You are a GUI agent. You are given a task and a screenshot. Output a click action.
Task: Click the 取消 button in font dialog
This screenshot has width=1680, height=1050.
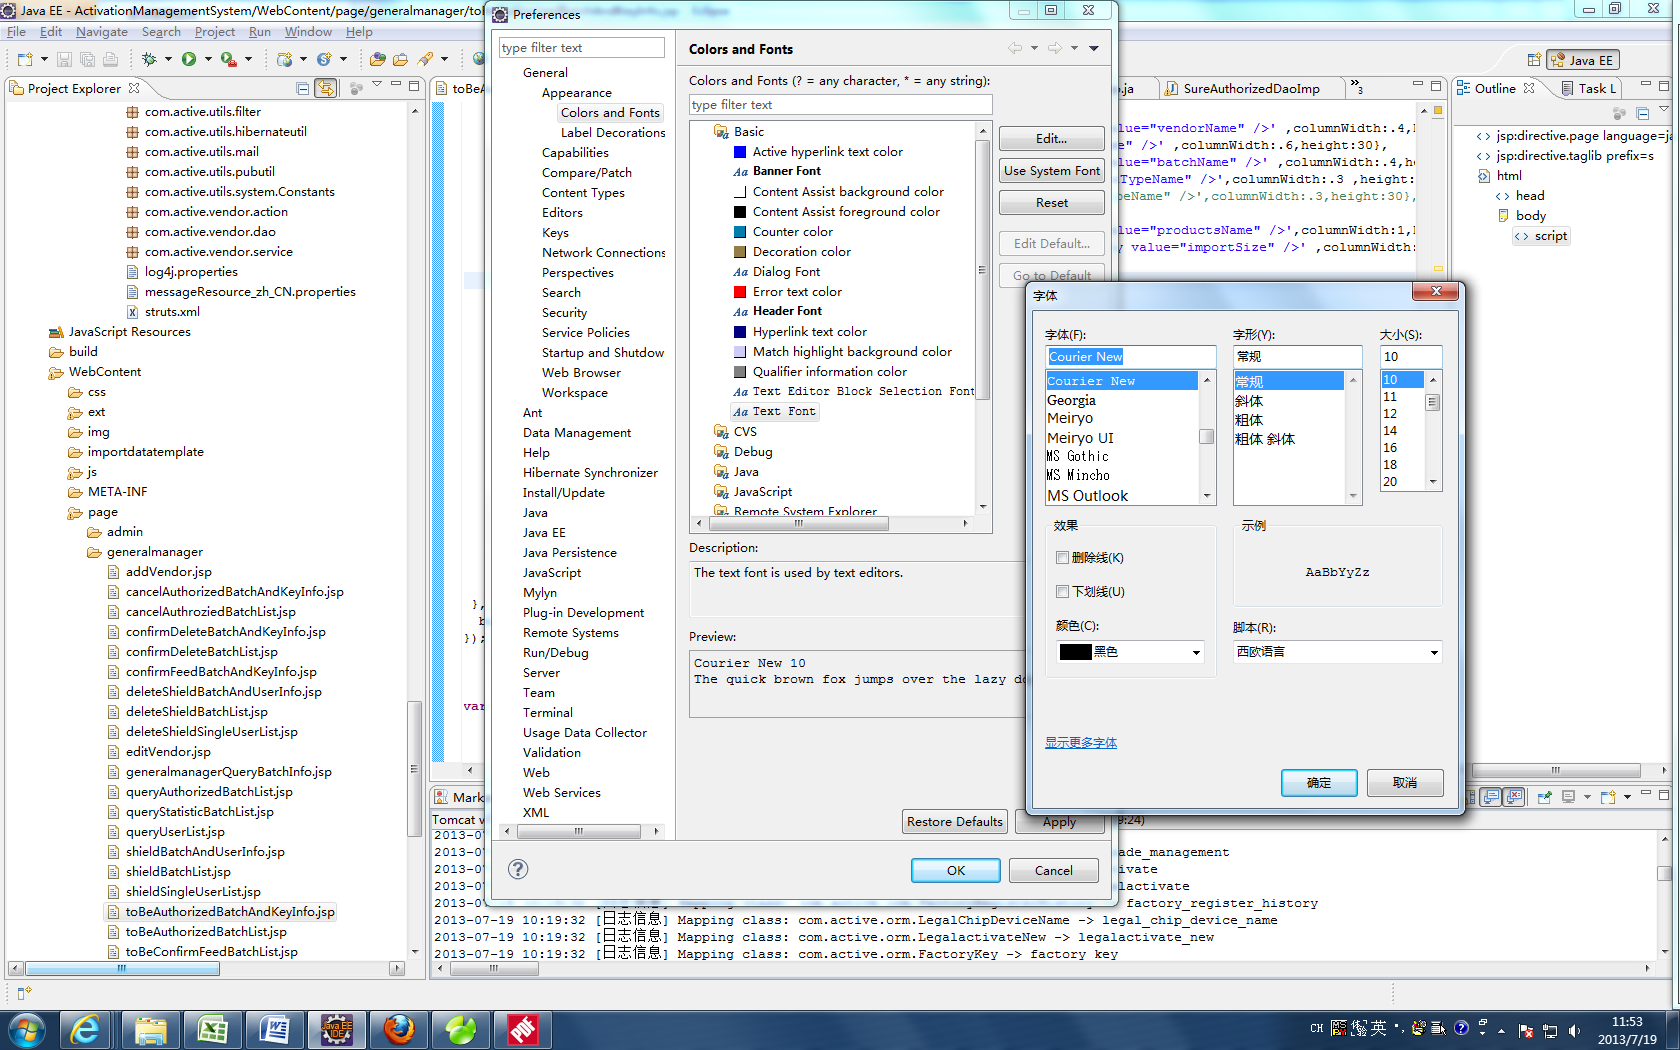pyautogui.click(x=1405, y=783)
